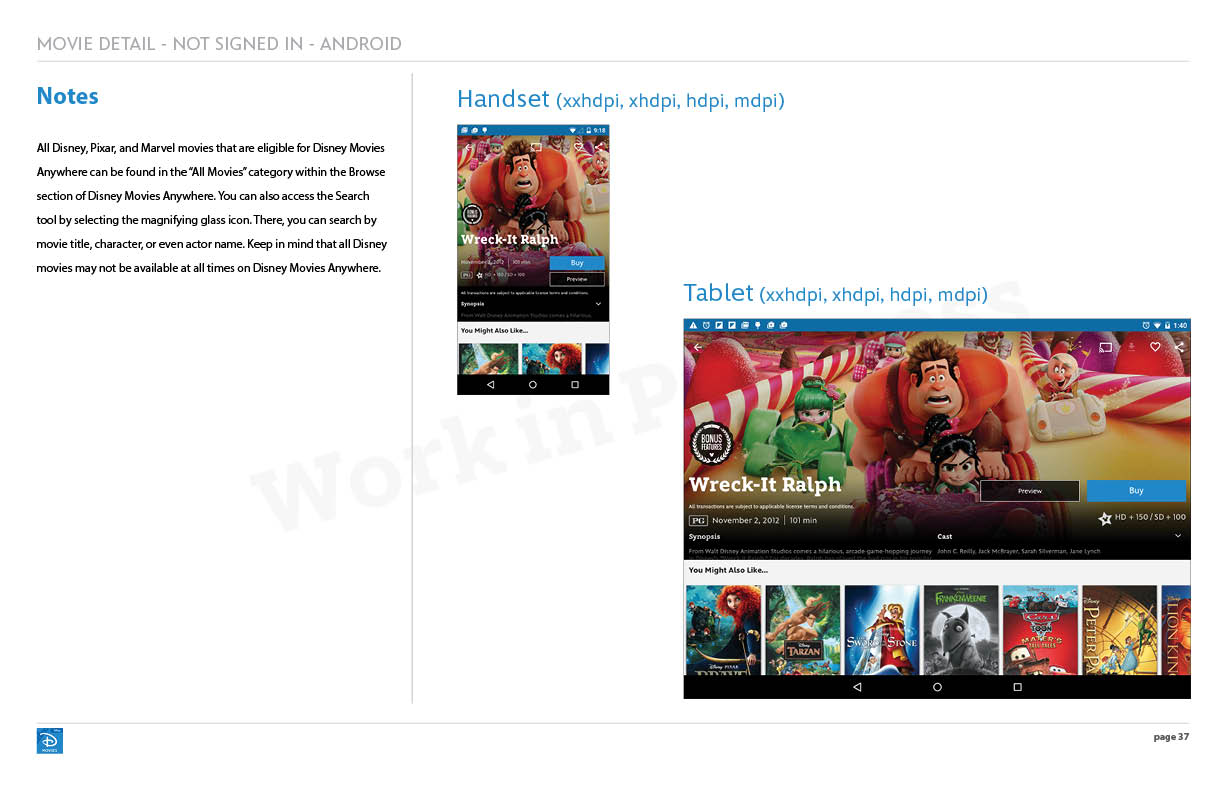
Task: Open the Tarzan thumbnail on the handset
Action: pyautogui.click(x=489, y=359)
